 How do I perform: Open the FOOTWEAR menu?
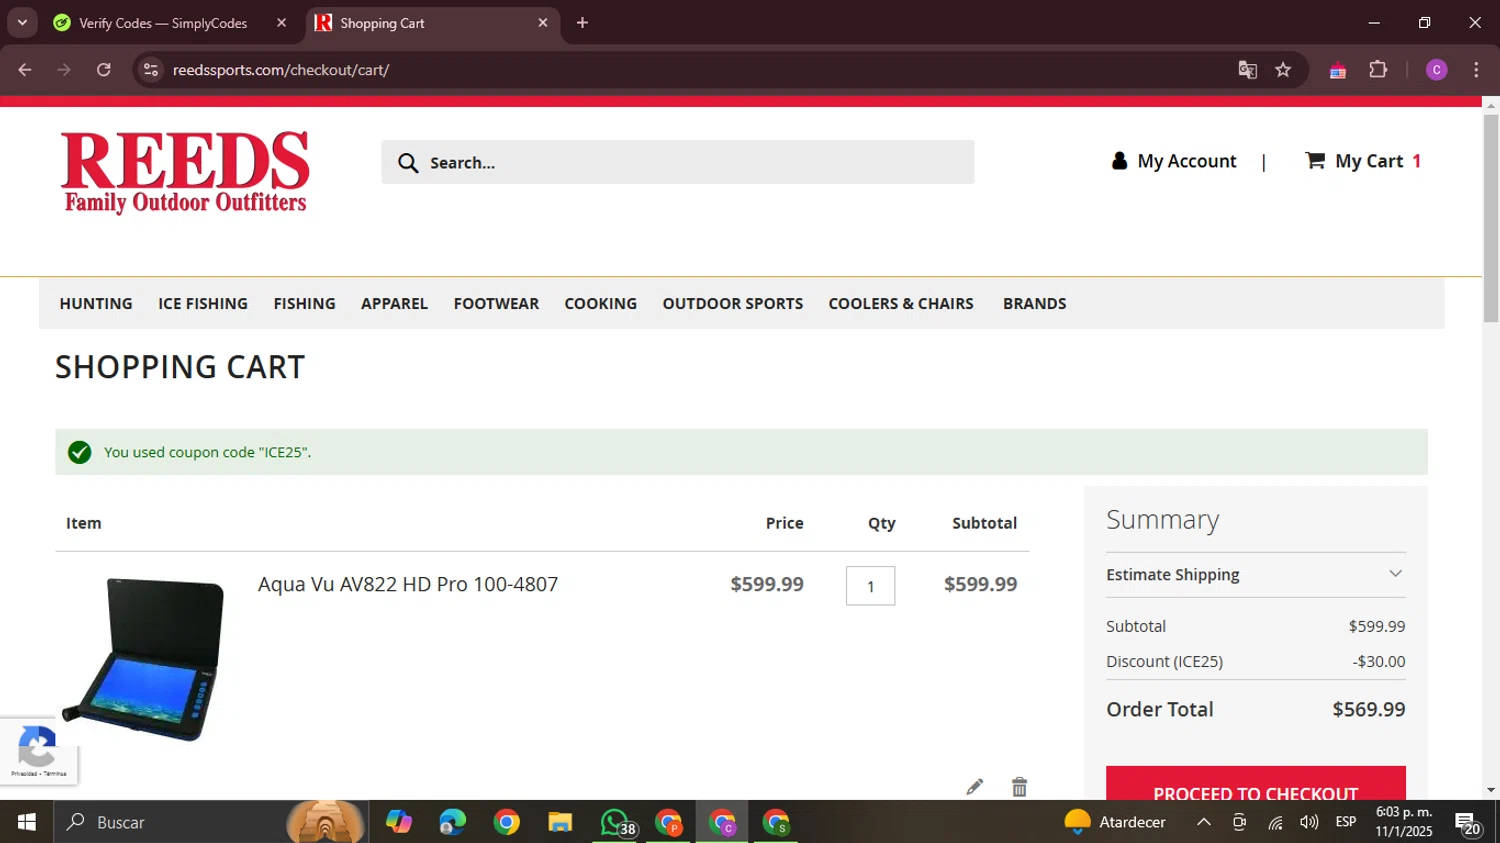[496, 304]
